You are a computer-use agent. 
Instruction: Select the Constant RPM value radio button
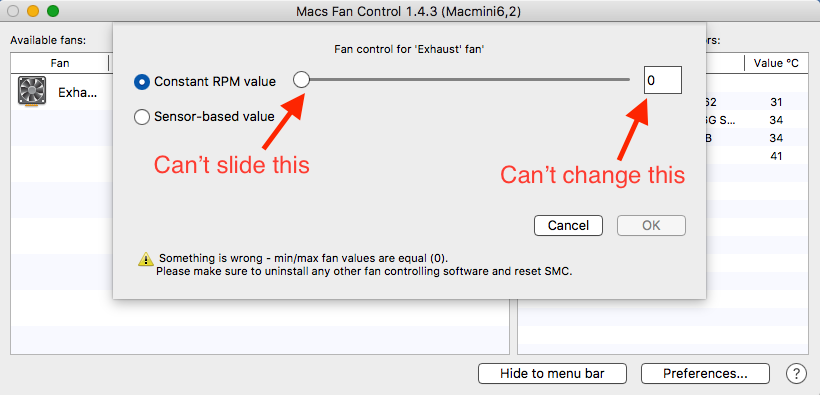point(142,82)
